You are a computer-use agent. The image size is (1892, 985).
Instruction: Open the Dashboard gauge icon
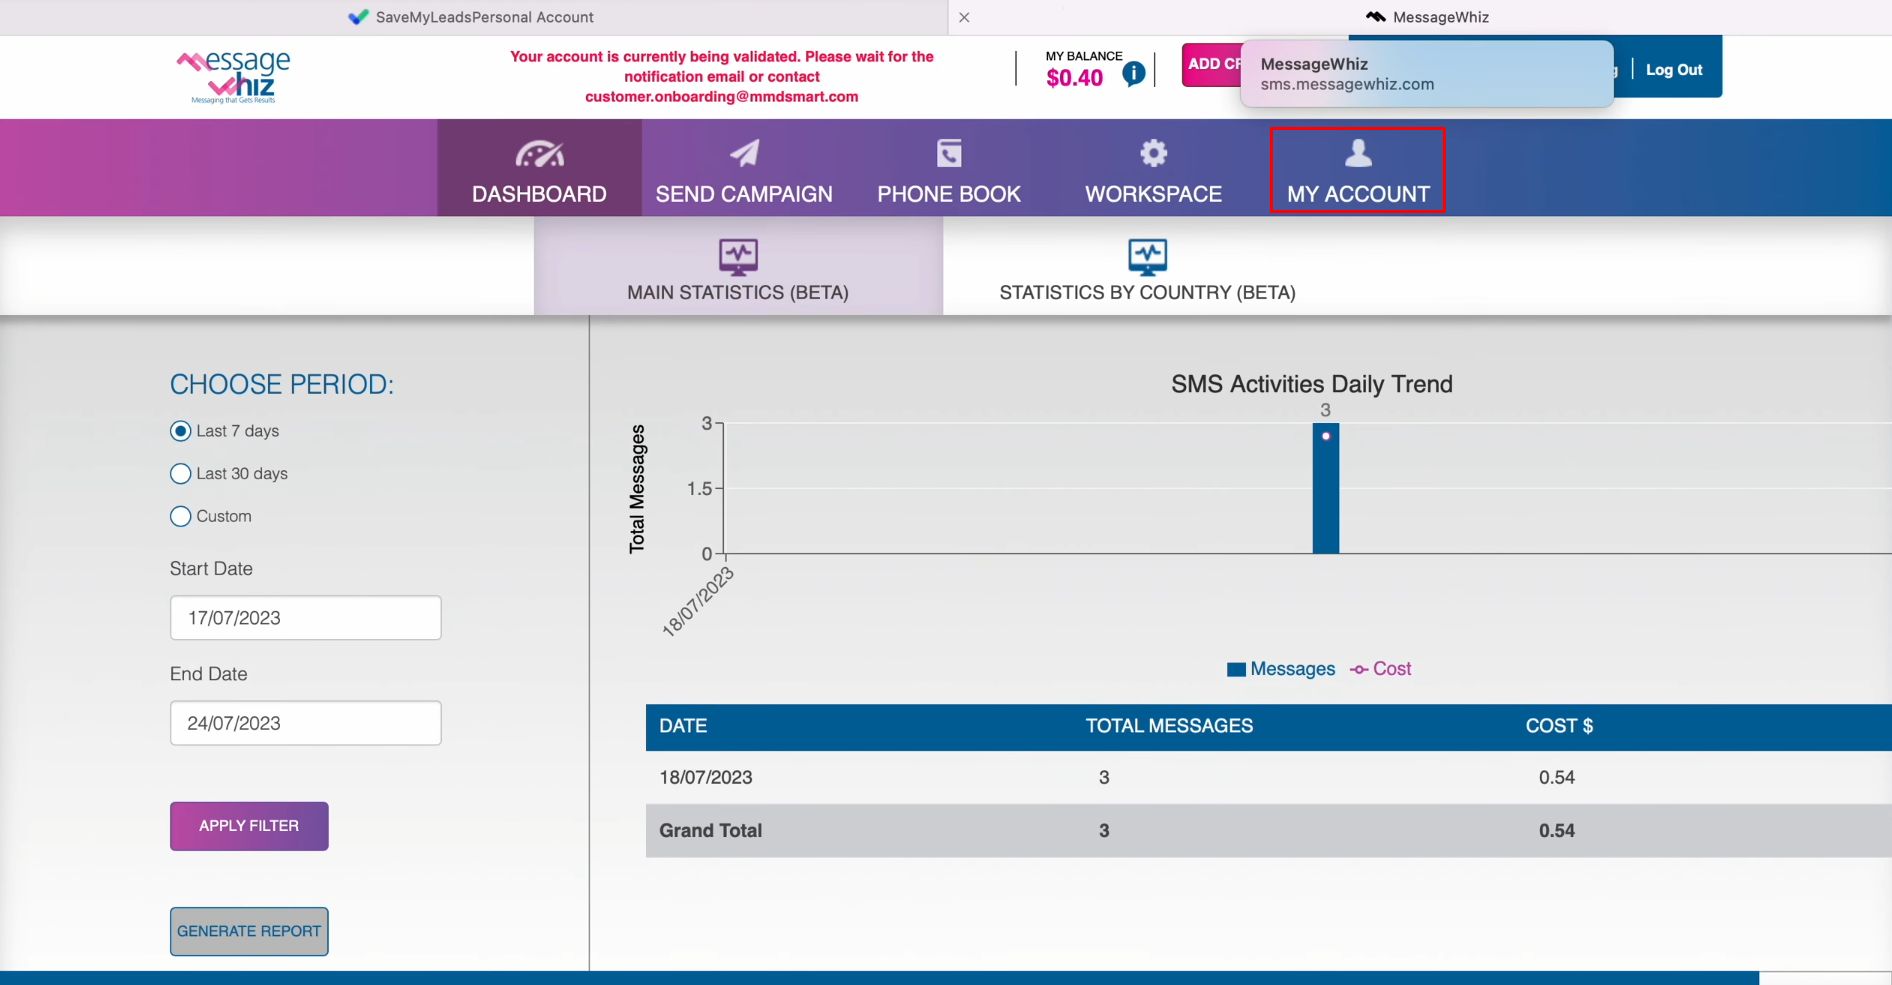[540, 154]
